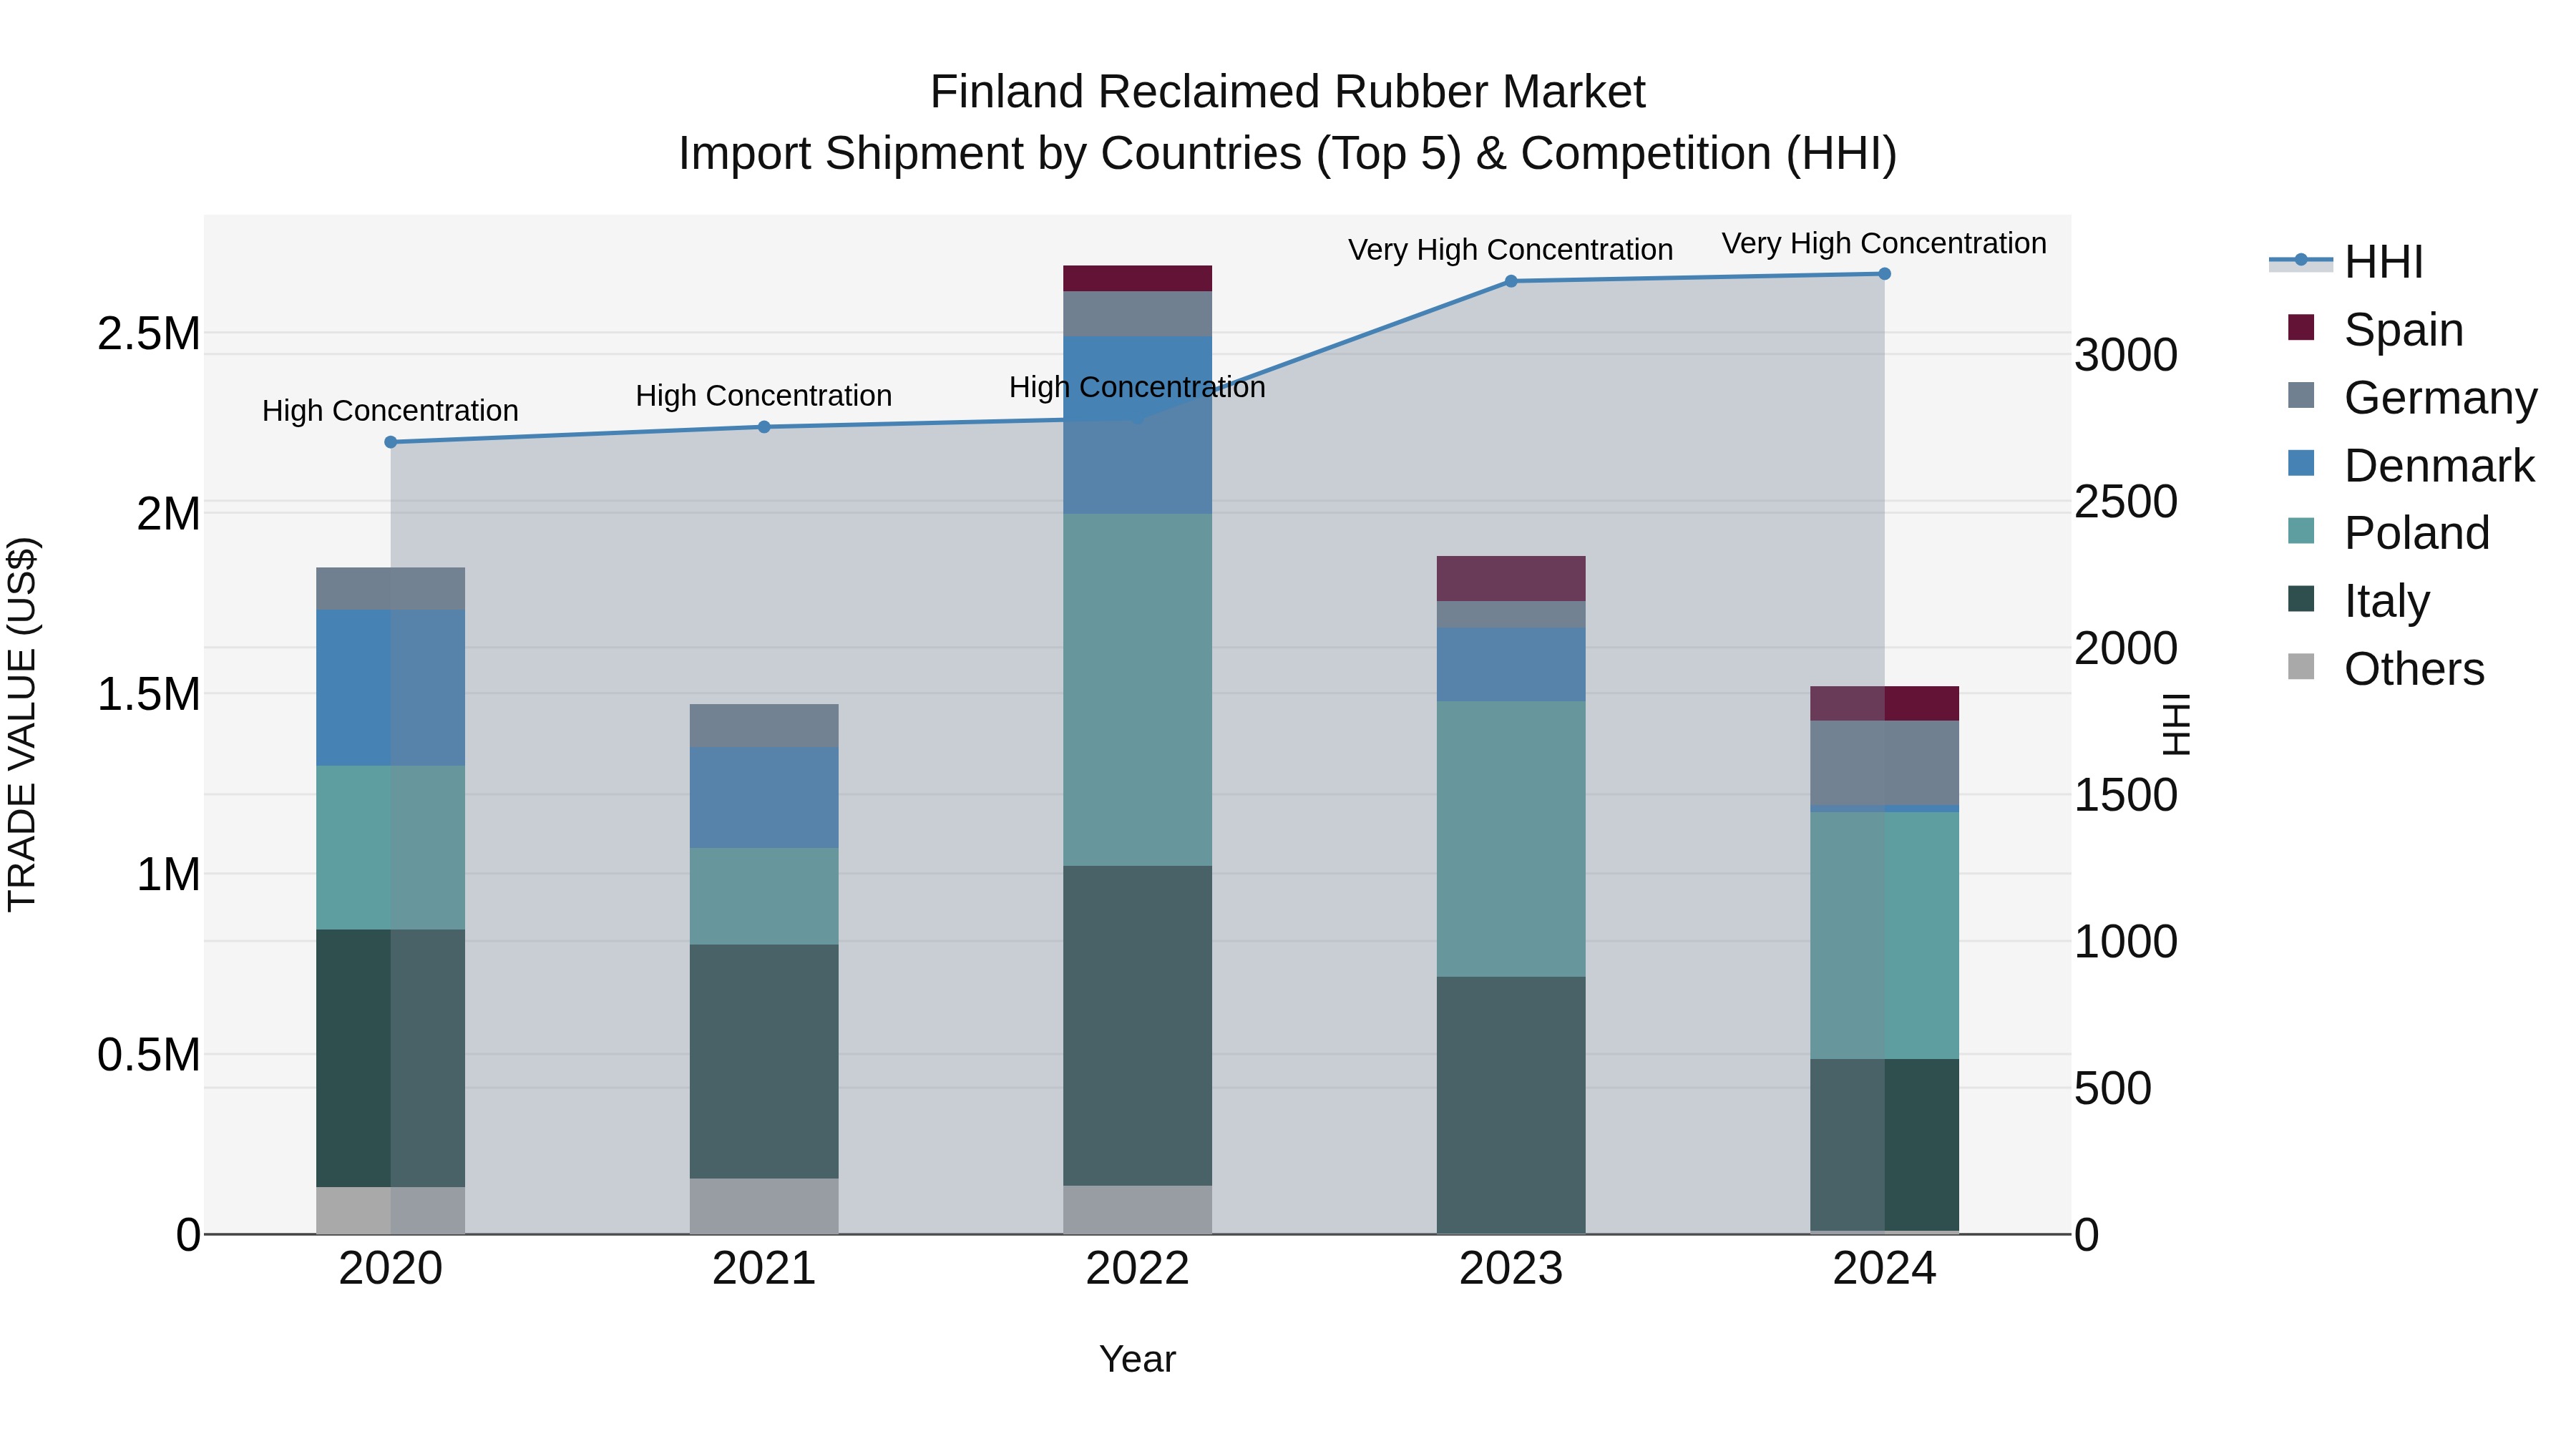Screen dimensions: 2576x1449
Task: Click the High Concentration annotation above 2021
Action: click(764, 396)
